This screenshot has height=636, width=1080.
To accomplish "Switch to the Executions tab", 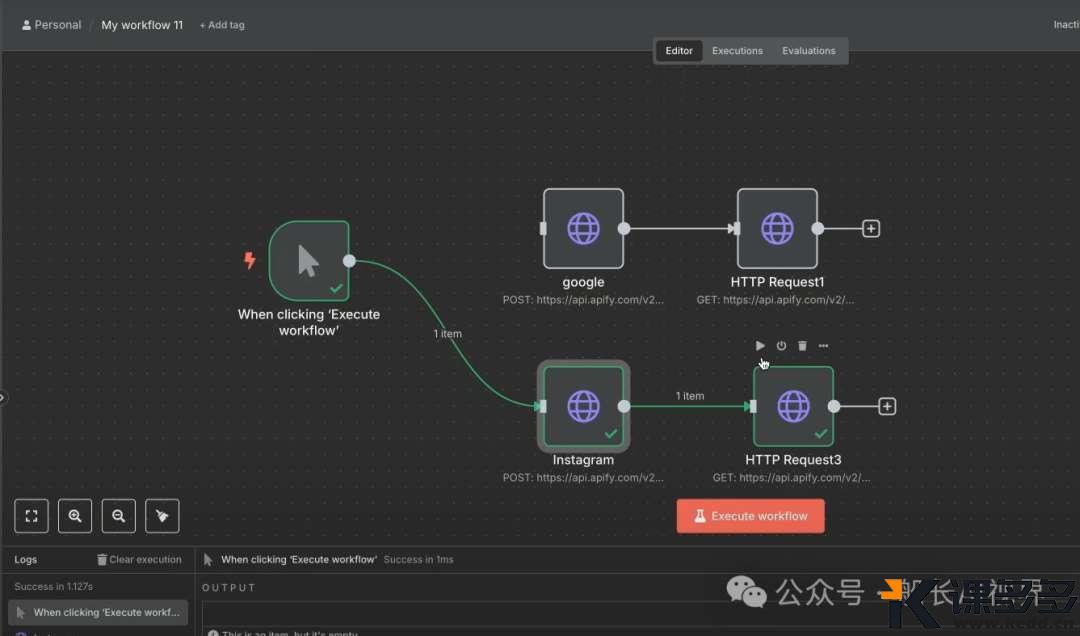I will point(737,51).
